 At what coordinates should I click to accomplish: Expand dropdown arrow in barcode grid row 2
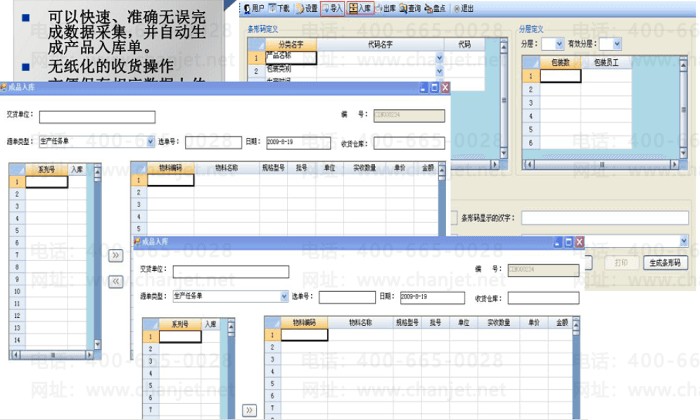click(x=439, y=71)
